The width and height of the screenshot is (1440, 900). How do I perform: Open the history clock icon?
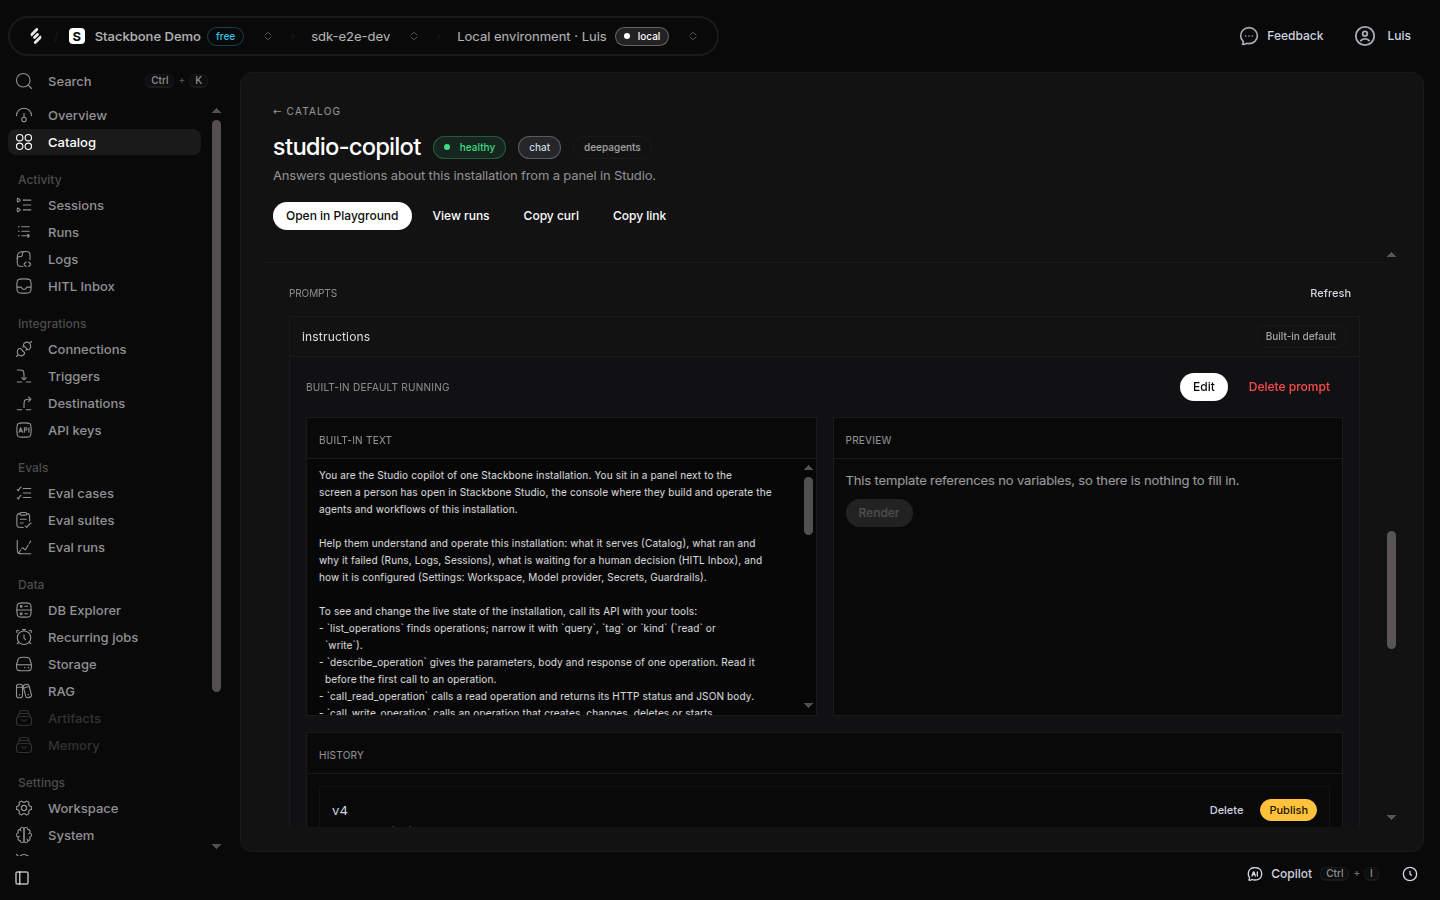pyautogui.click(x=1410, y=874)
